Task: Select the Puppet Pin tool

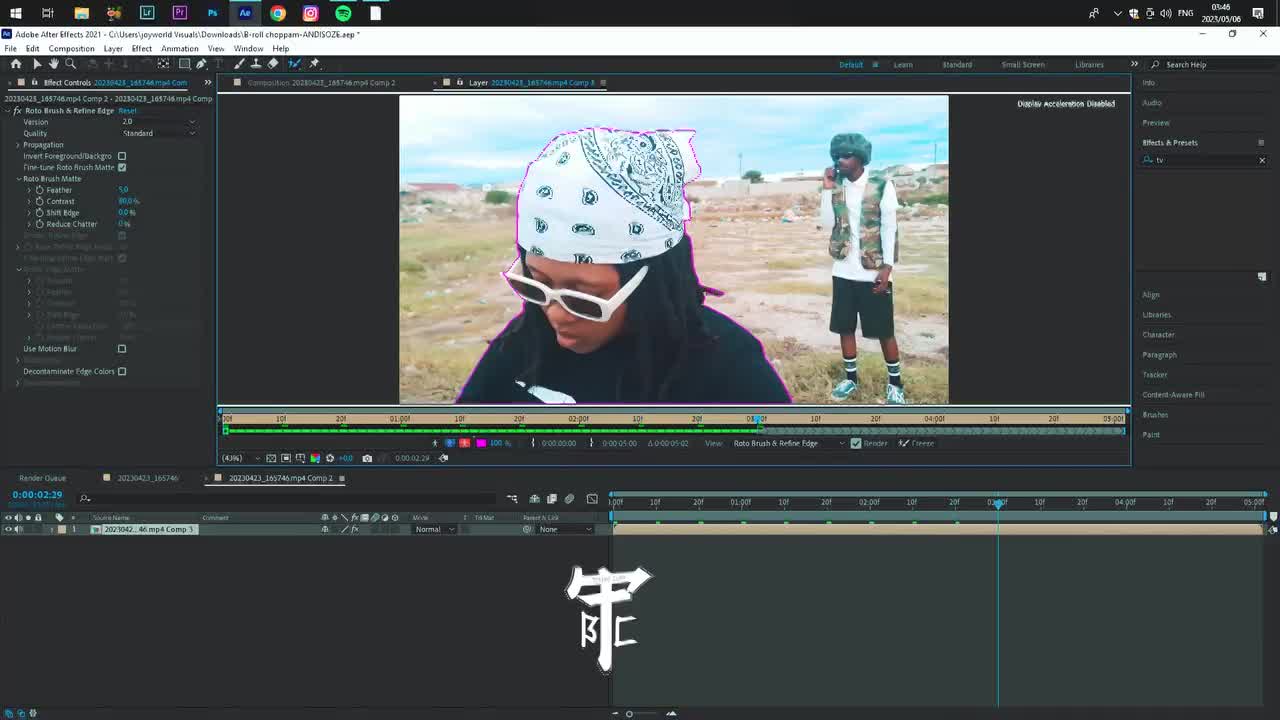Action: pos(314,64)
